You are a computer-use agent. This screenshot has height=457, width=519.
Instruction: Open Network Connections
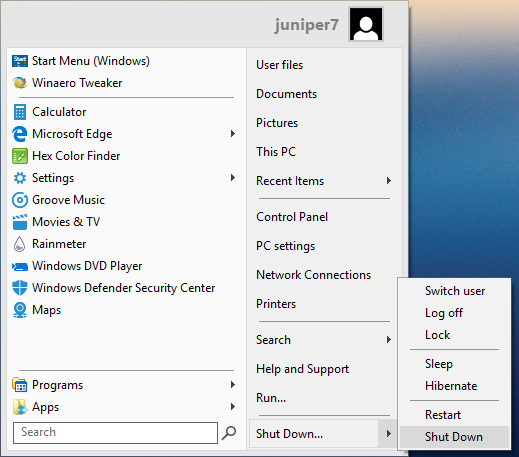pyautogui.click(x=313, y=275)
